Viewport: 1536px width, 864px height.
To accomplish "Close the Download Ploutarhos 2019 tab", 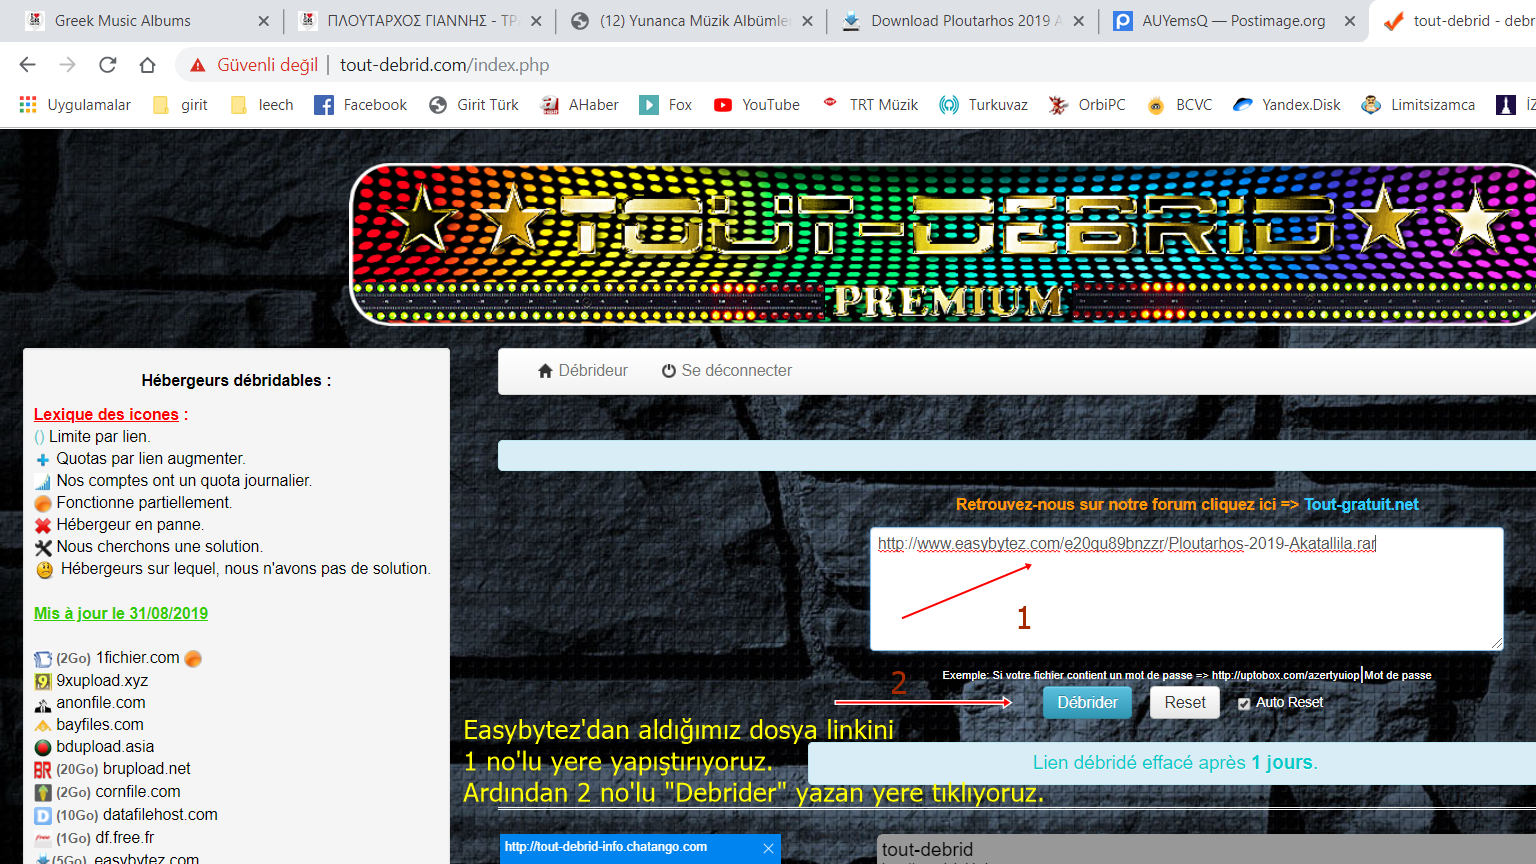I will point(1078,21).
